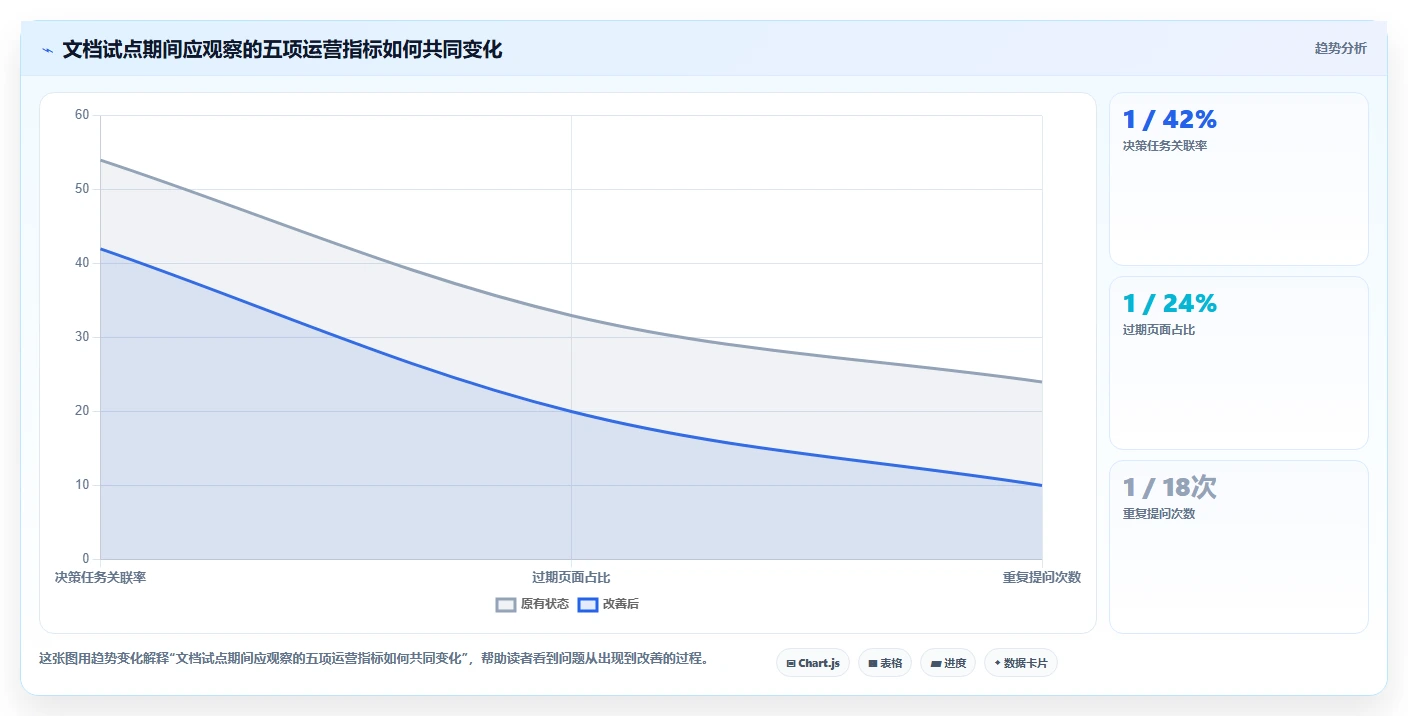Click the 1 / 18次 value text

pyautogui.click(x=1170, y=488)
